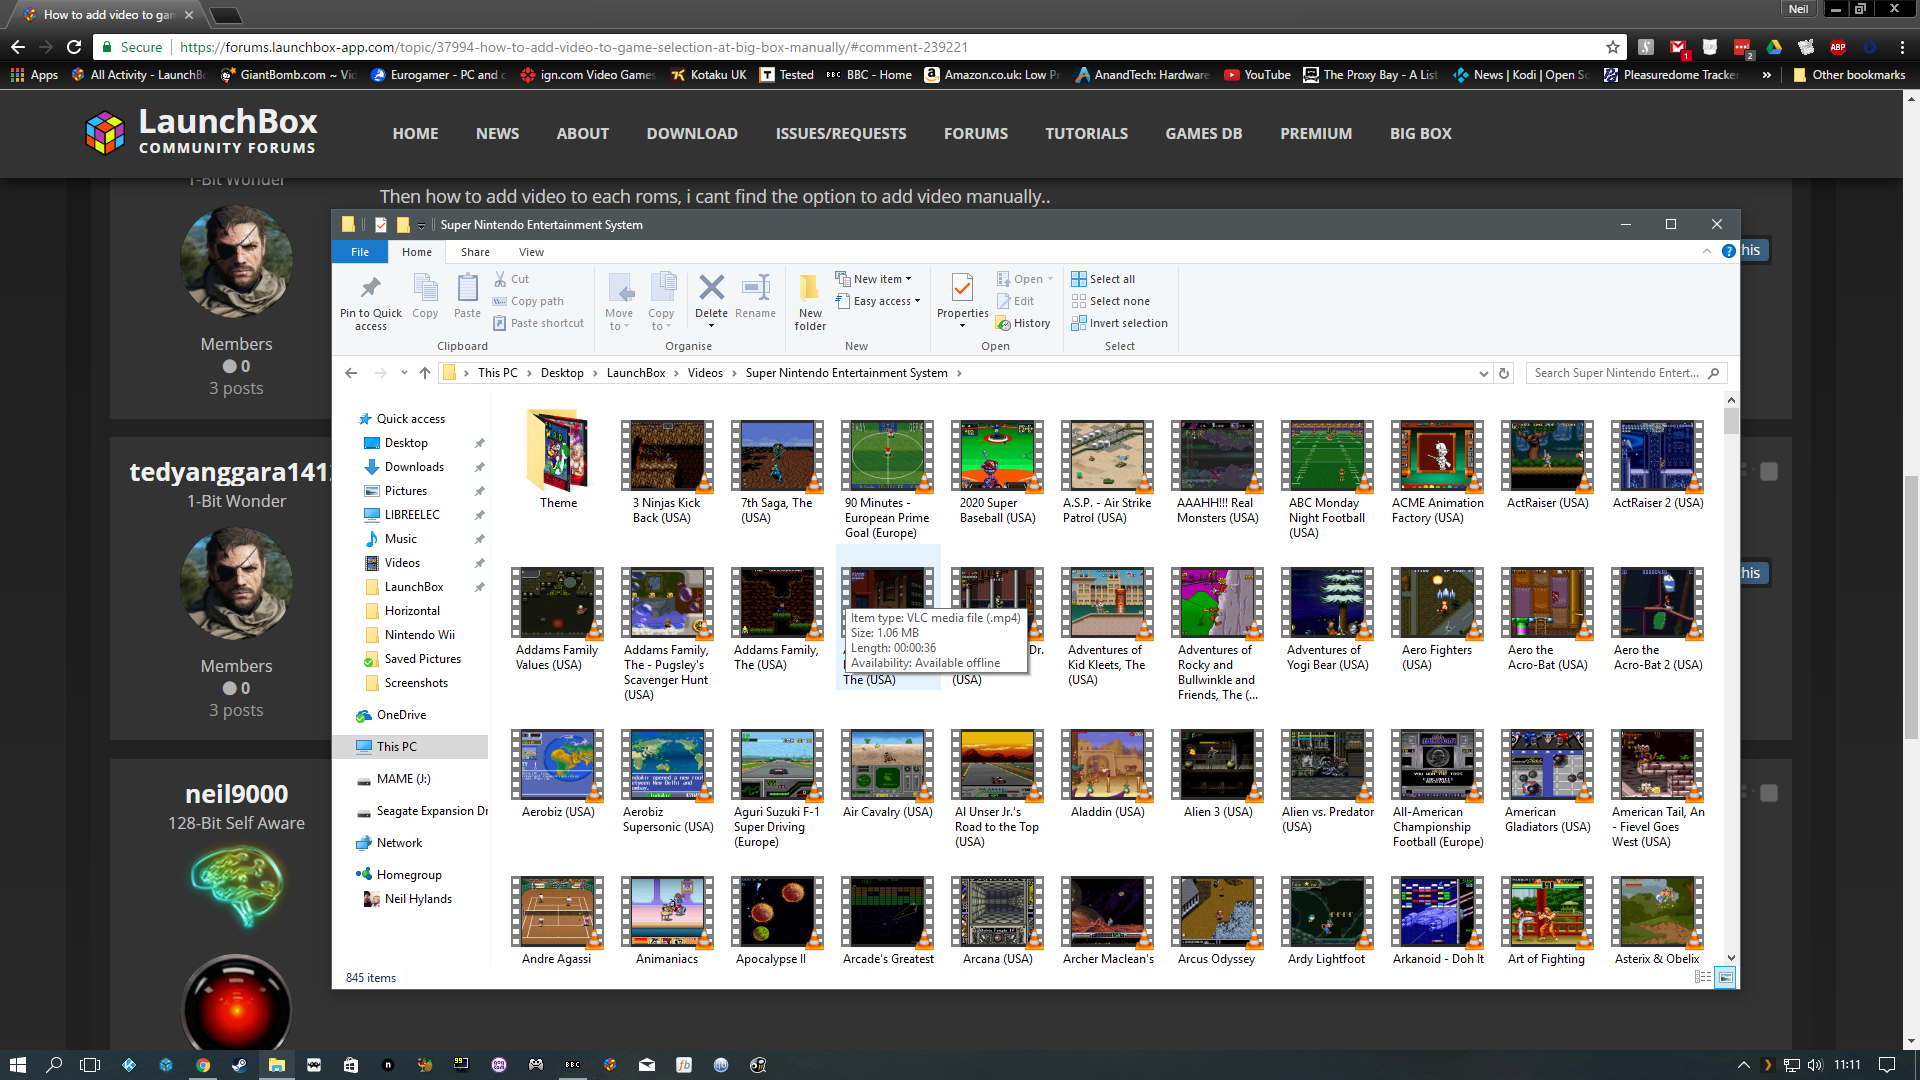Click Pin to Quick access icon

[x=370, y=288]
